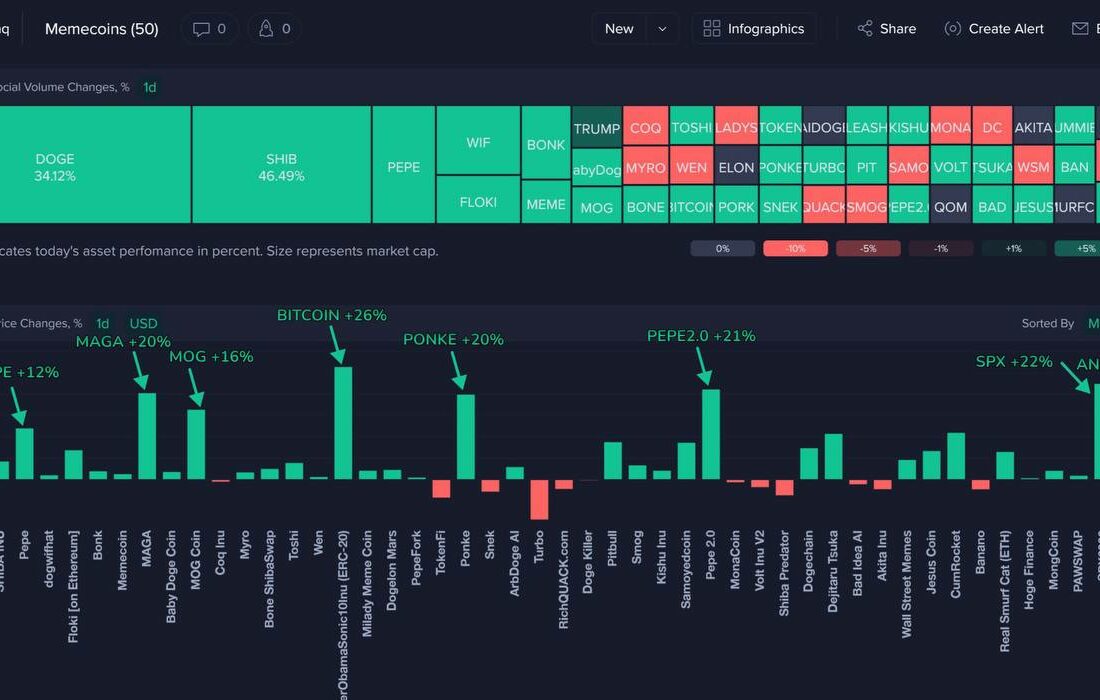Image resolution: width=1100 pixels, height=700 pixels.
Task: Select the VOLT treemap cell
Action: [951, 166]
